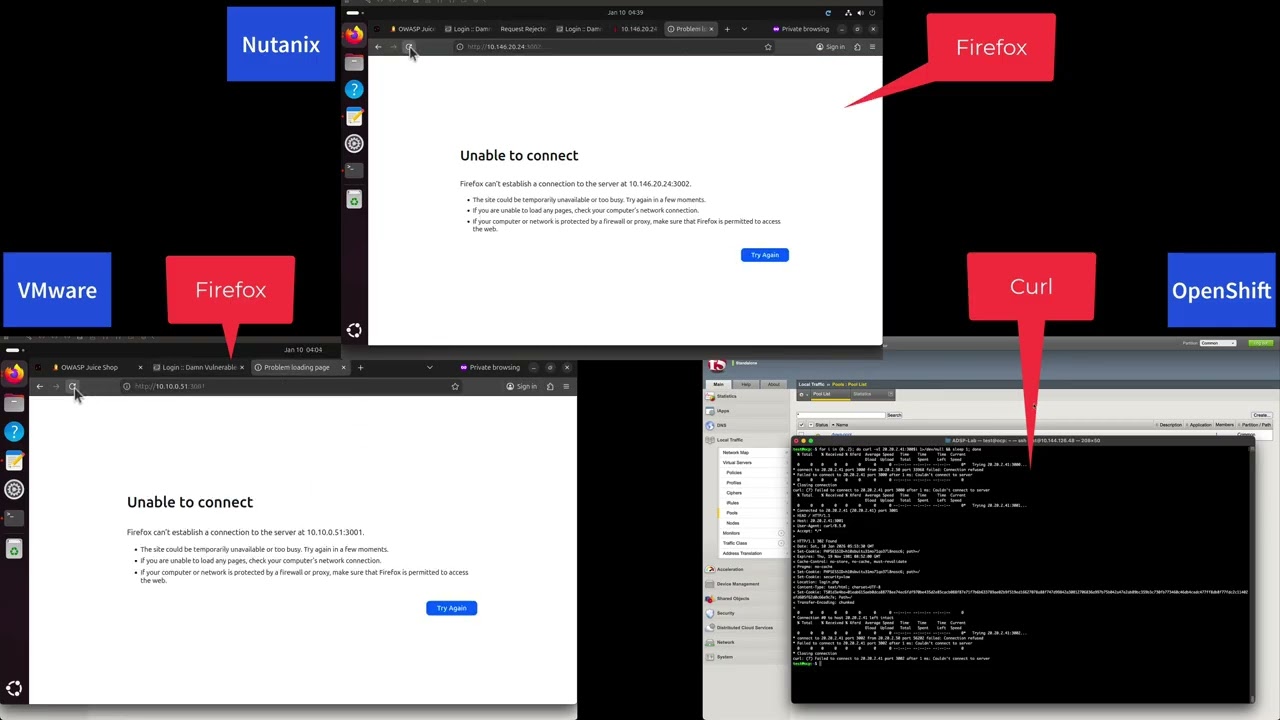
Task: Click the Create... button in the F5 pool list
Action: [1261, 415]
